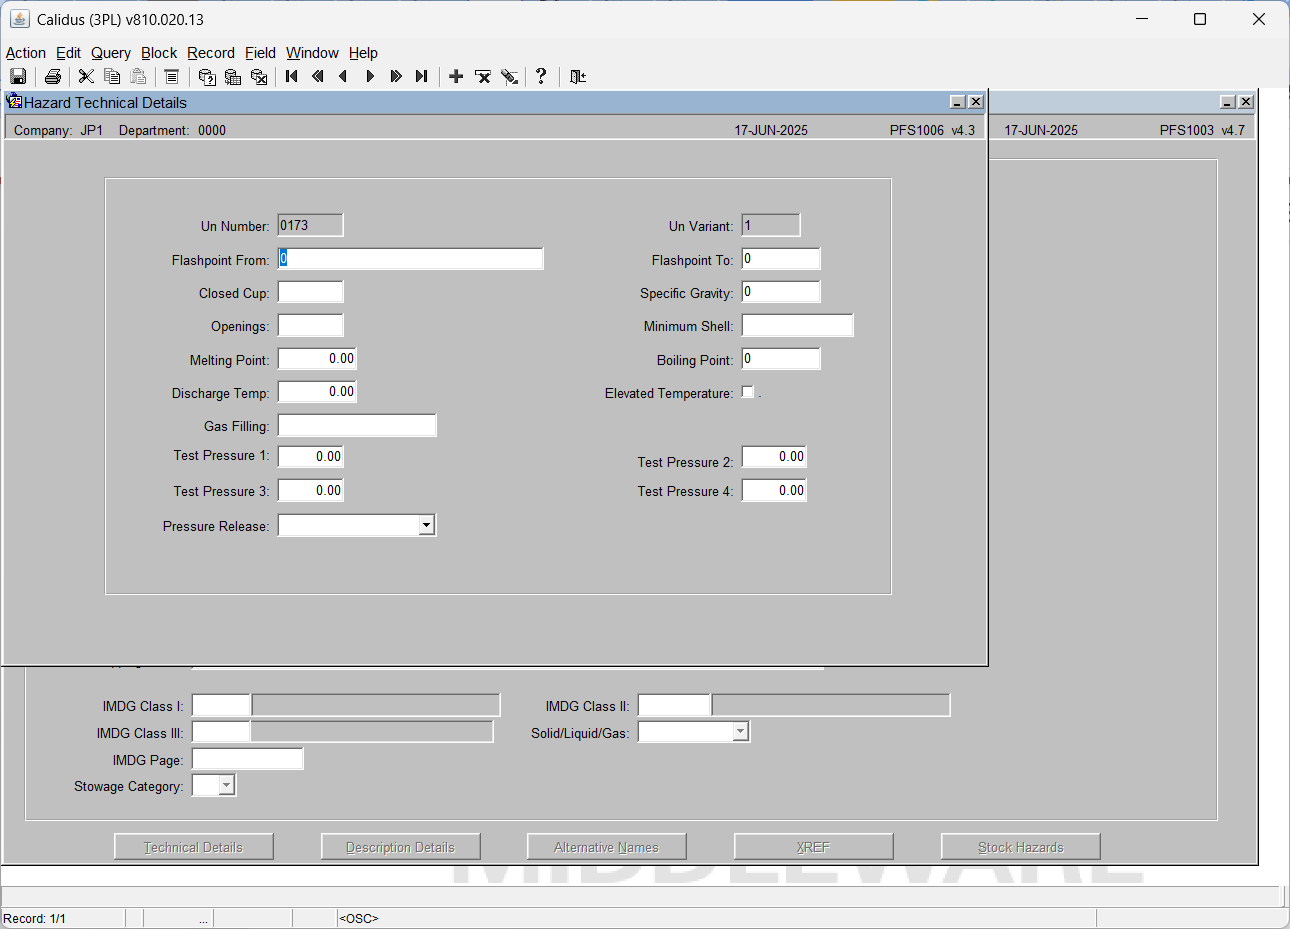This screenshot has width=1290, height=929.
Task: Click the Cut scissors icon
Action: point(86,76)
